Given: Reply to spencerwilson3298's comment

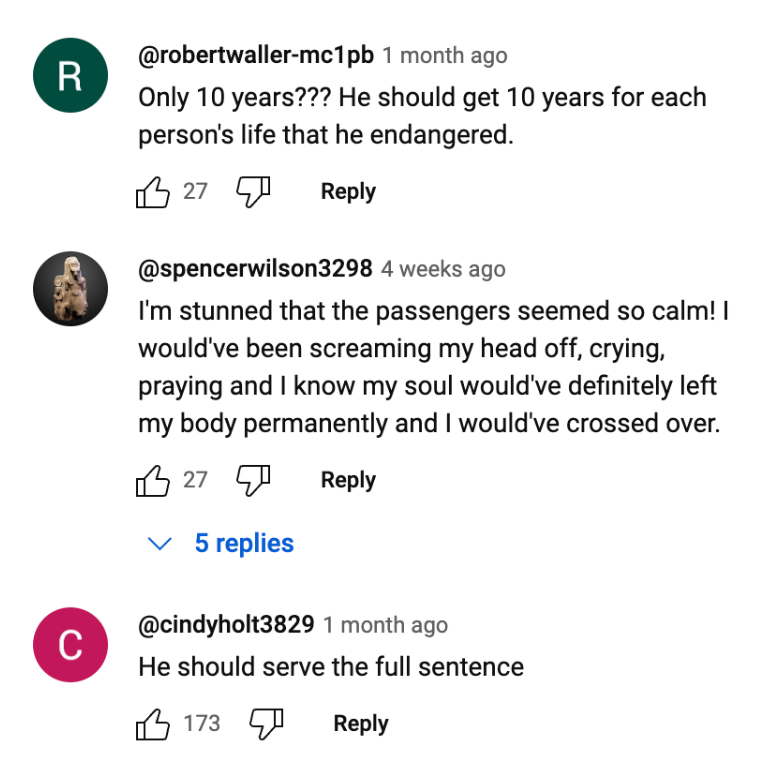Looking at the screenshot, I should click(x=348, y=481).
